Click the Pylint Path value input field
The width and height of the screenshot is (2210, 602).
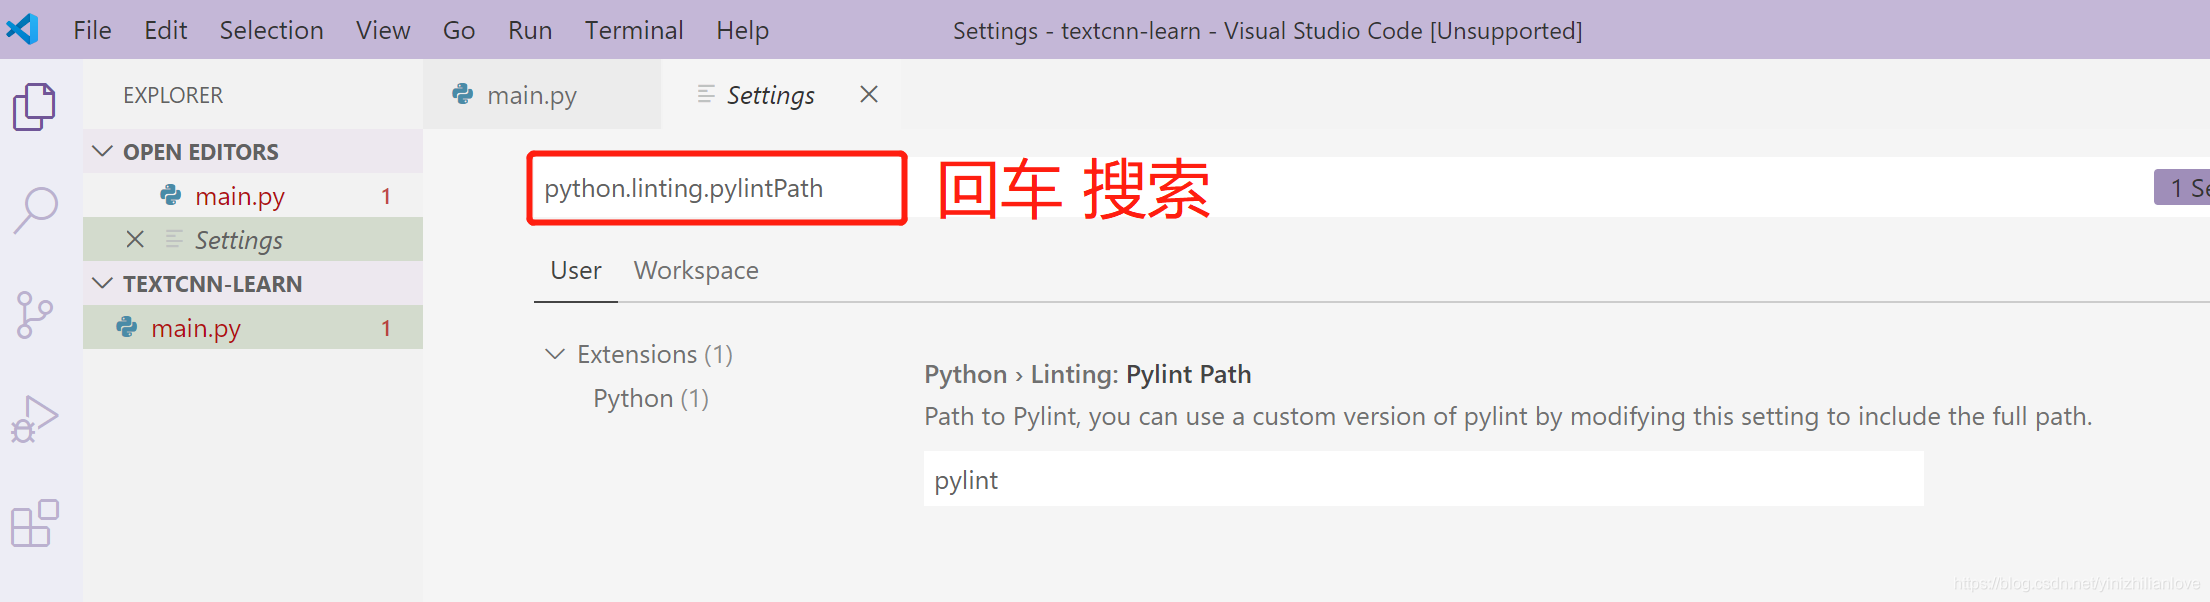pyautogui.click(x=1423, y=479)
